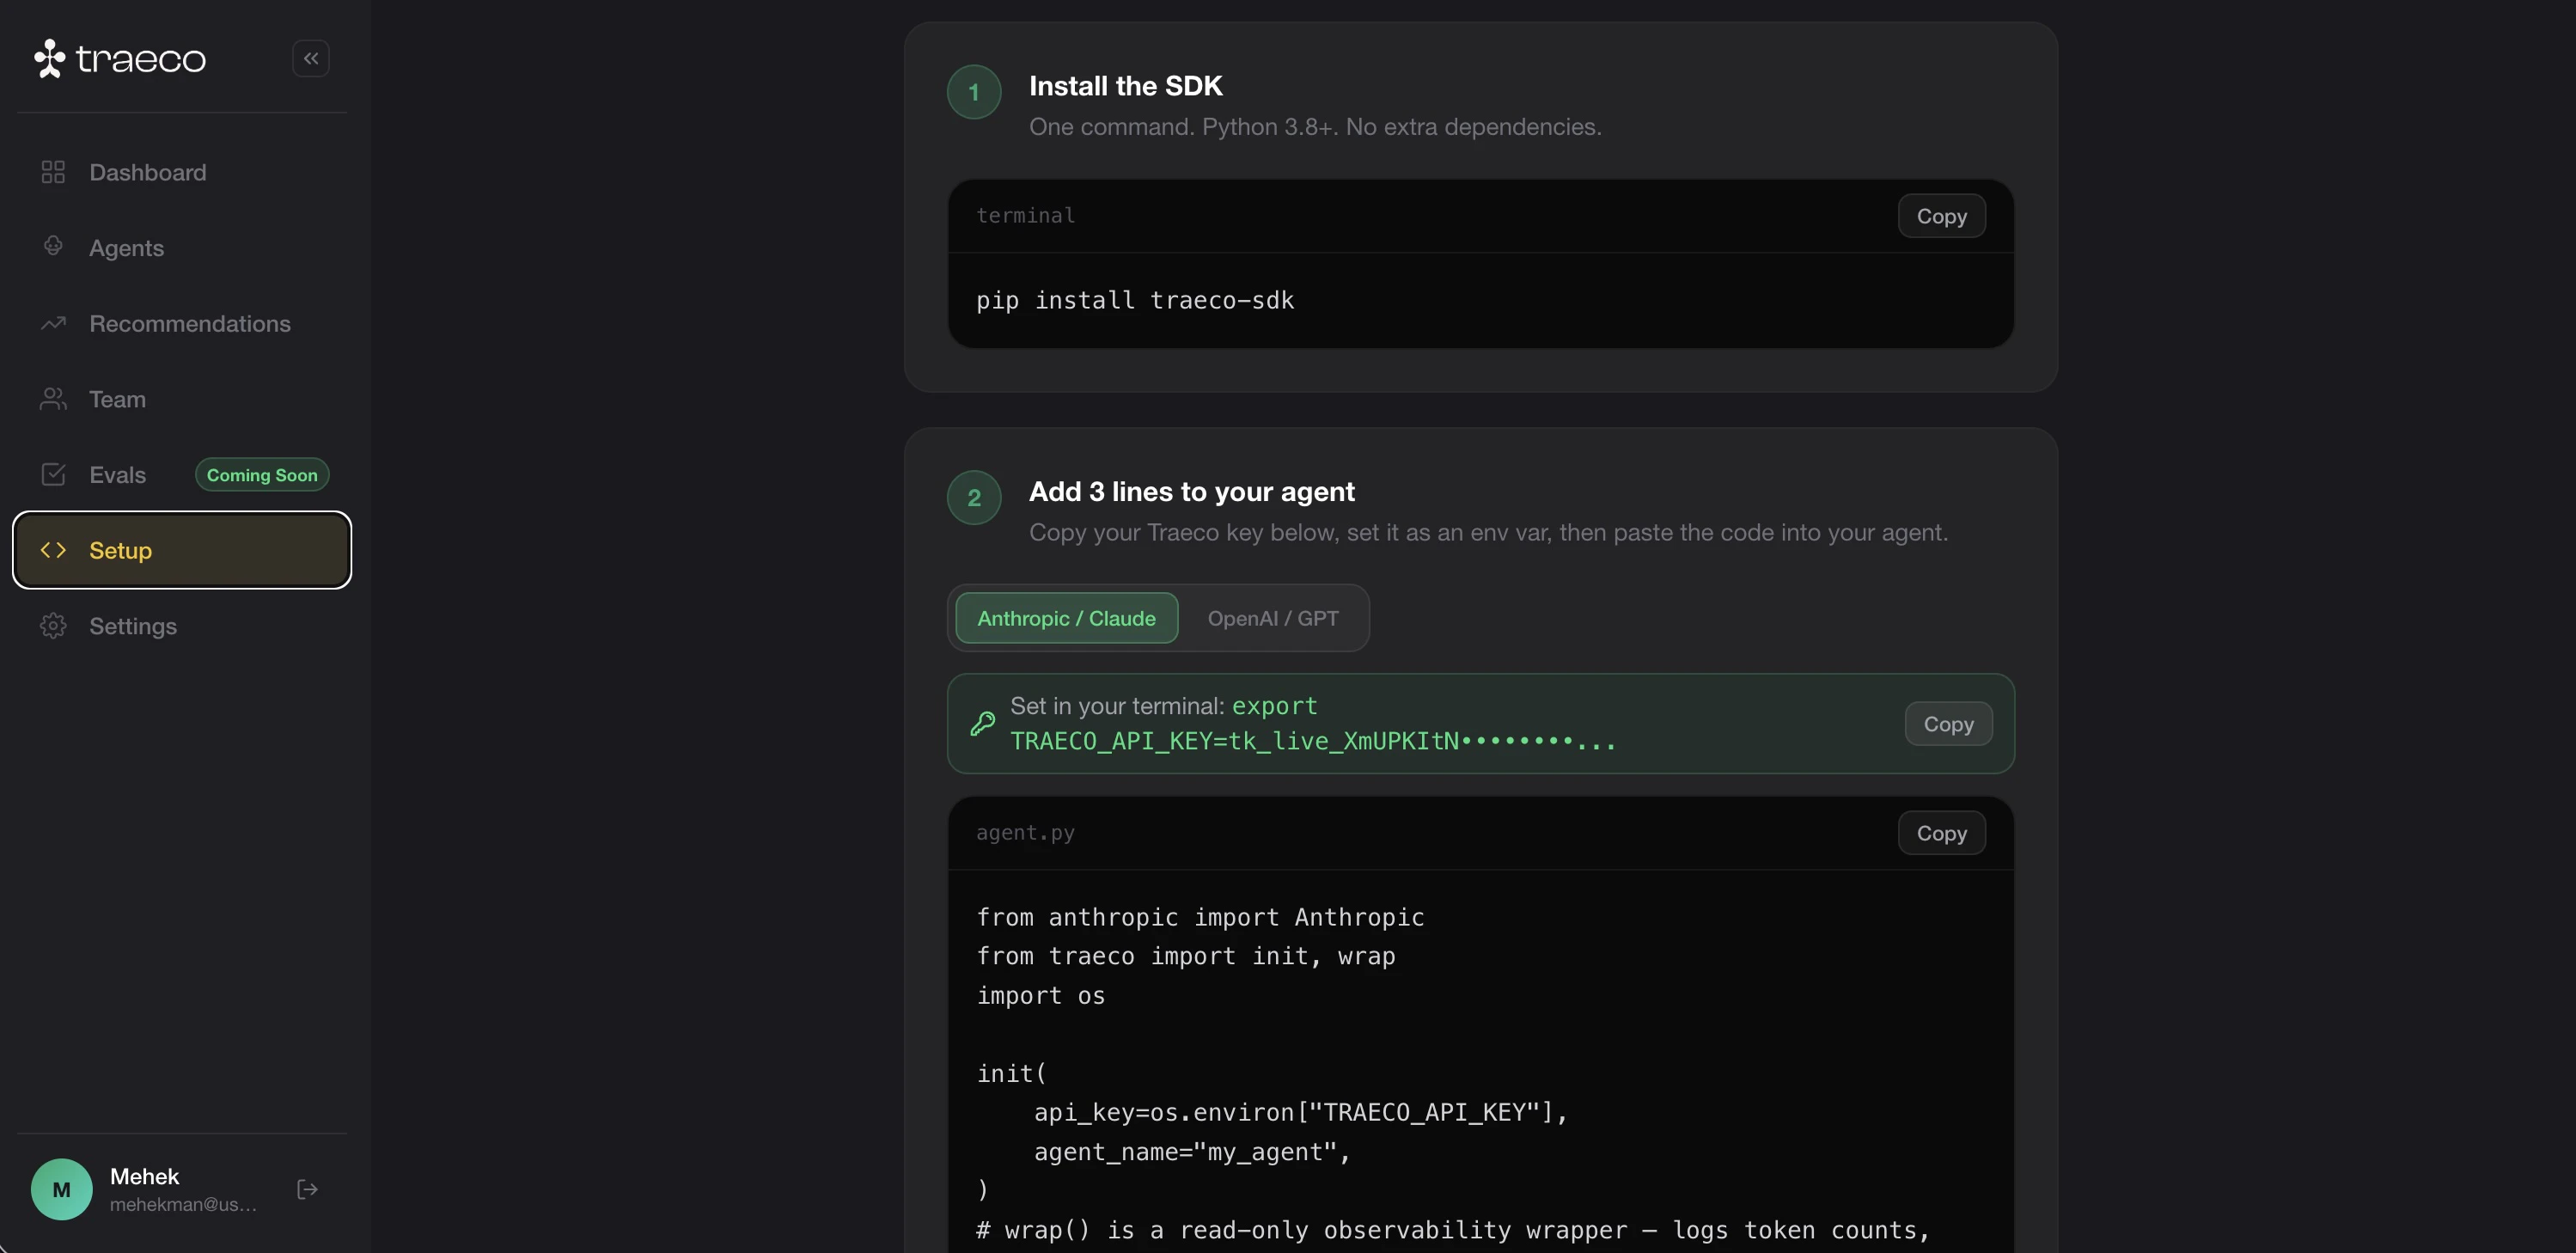Navigate to the Team page

(182, 399)
